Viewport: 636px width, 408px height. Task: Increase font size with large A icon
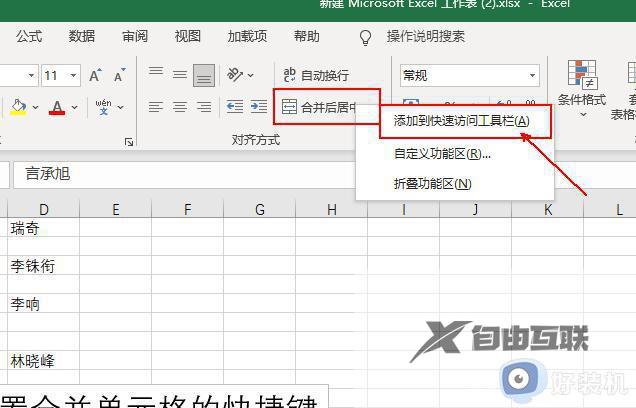[x=95, y=75]
